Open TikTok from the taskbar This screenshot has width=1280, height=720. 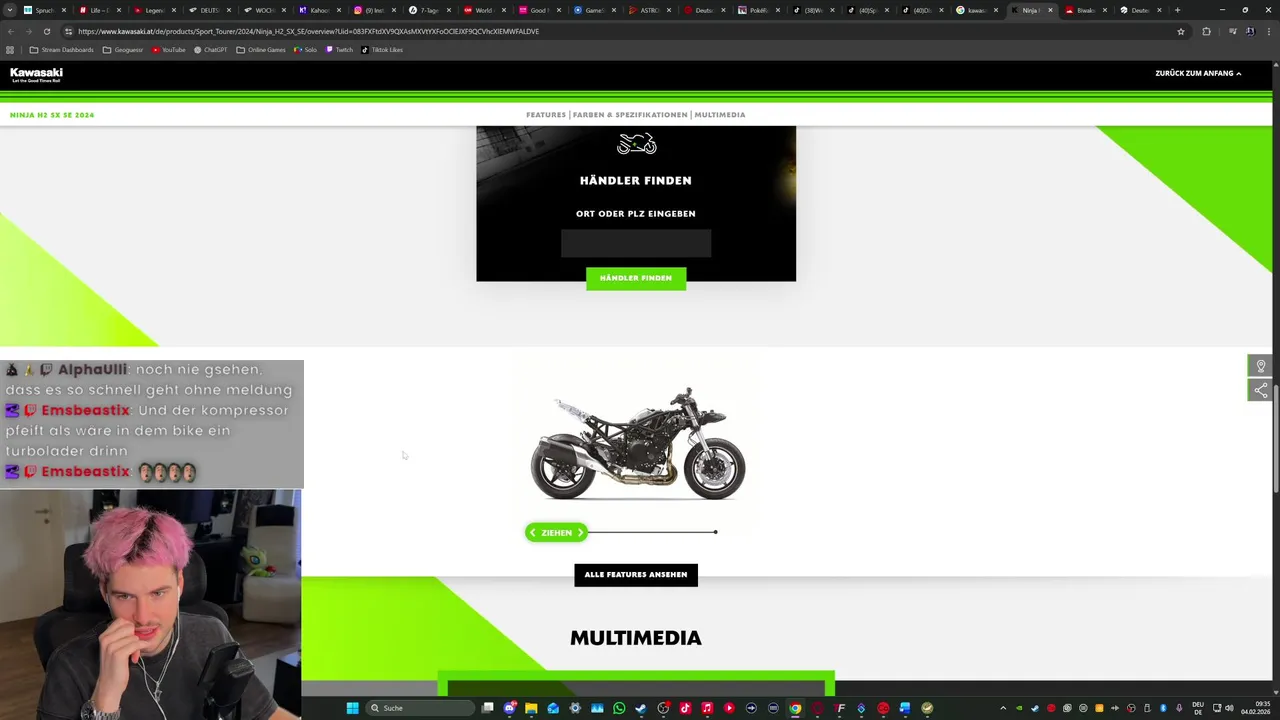coord(685,708)
